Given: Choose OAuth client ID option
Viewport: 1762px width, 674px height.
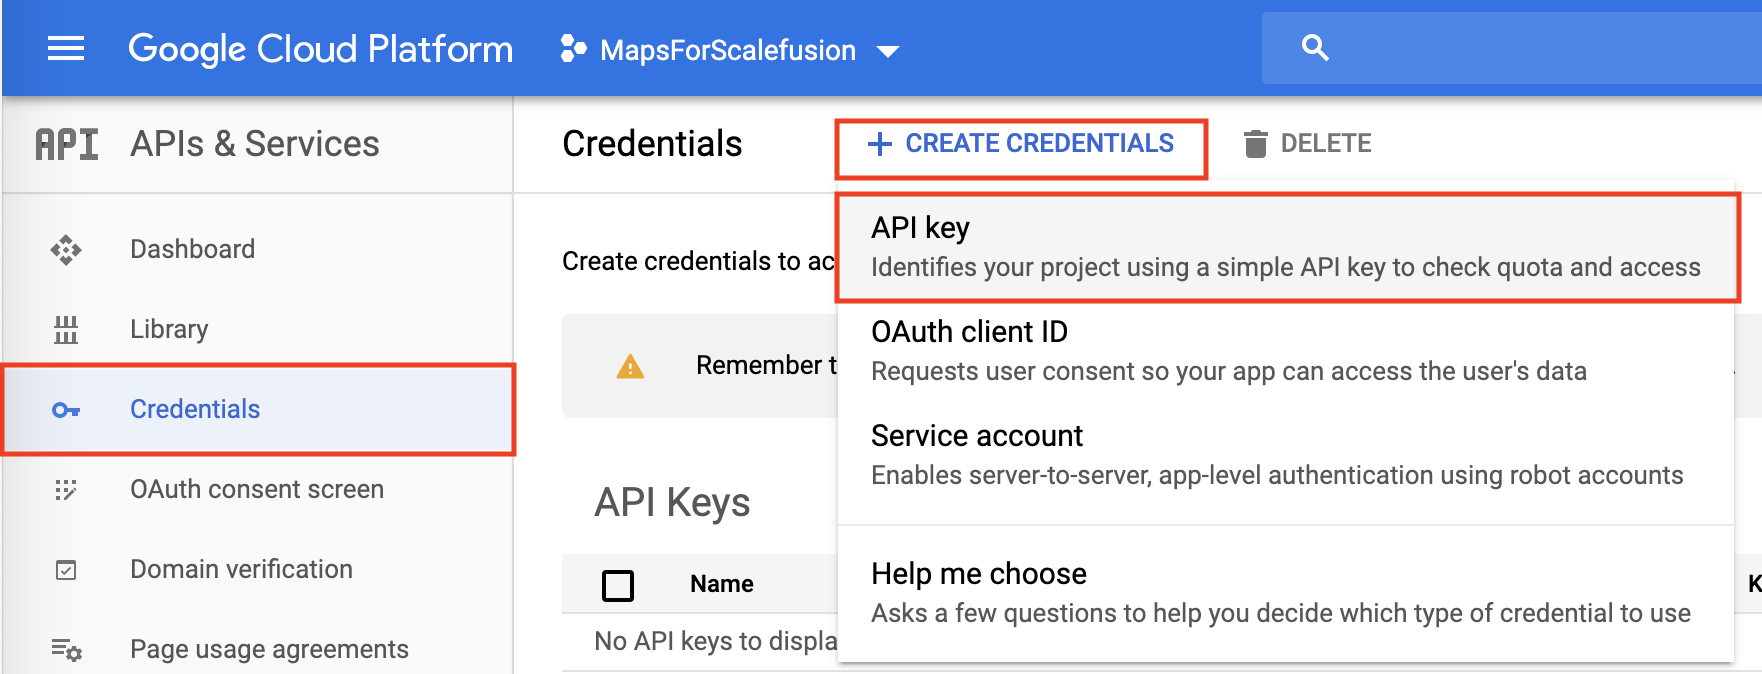Looking at the screenshot, I should (1286, 351).
